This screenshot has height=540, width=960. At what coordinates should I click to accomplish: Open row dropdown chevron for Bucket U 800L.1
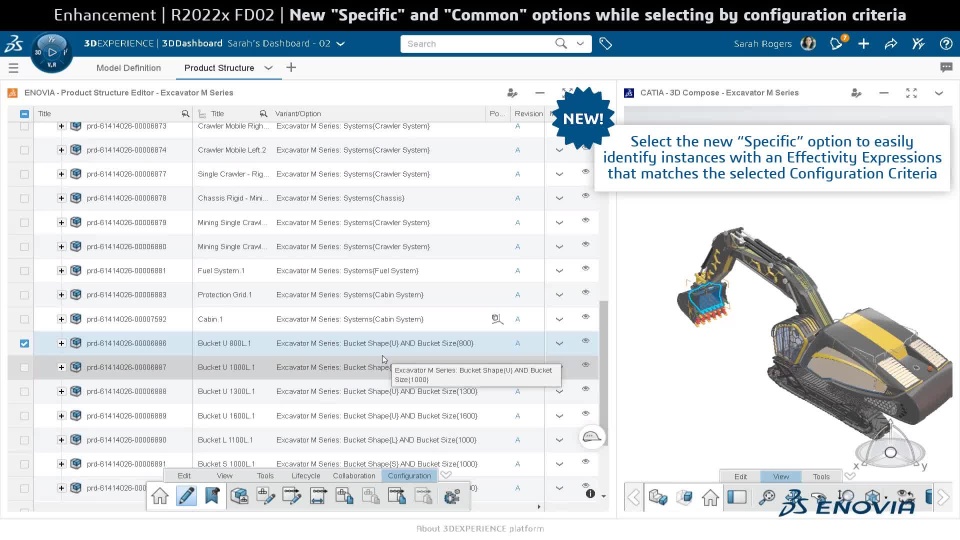point(559,343)
